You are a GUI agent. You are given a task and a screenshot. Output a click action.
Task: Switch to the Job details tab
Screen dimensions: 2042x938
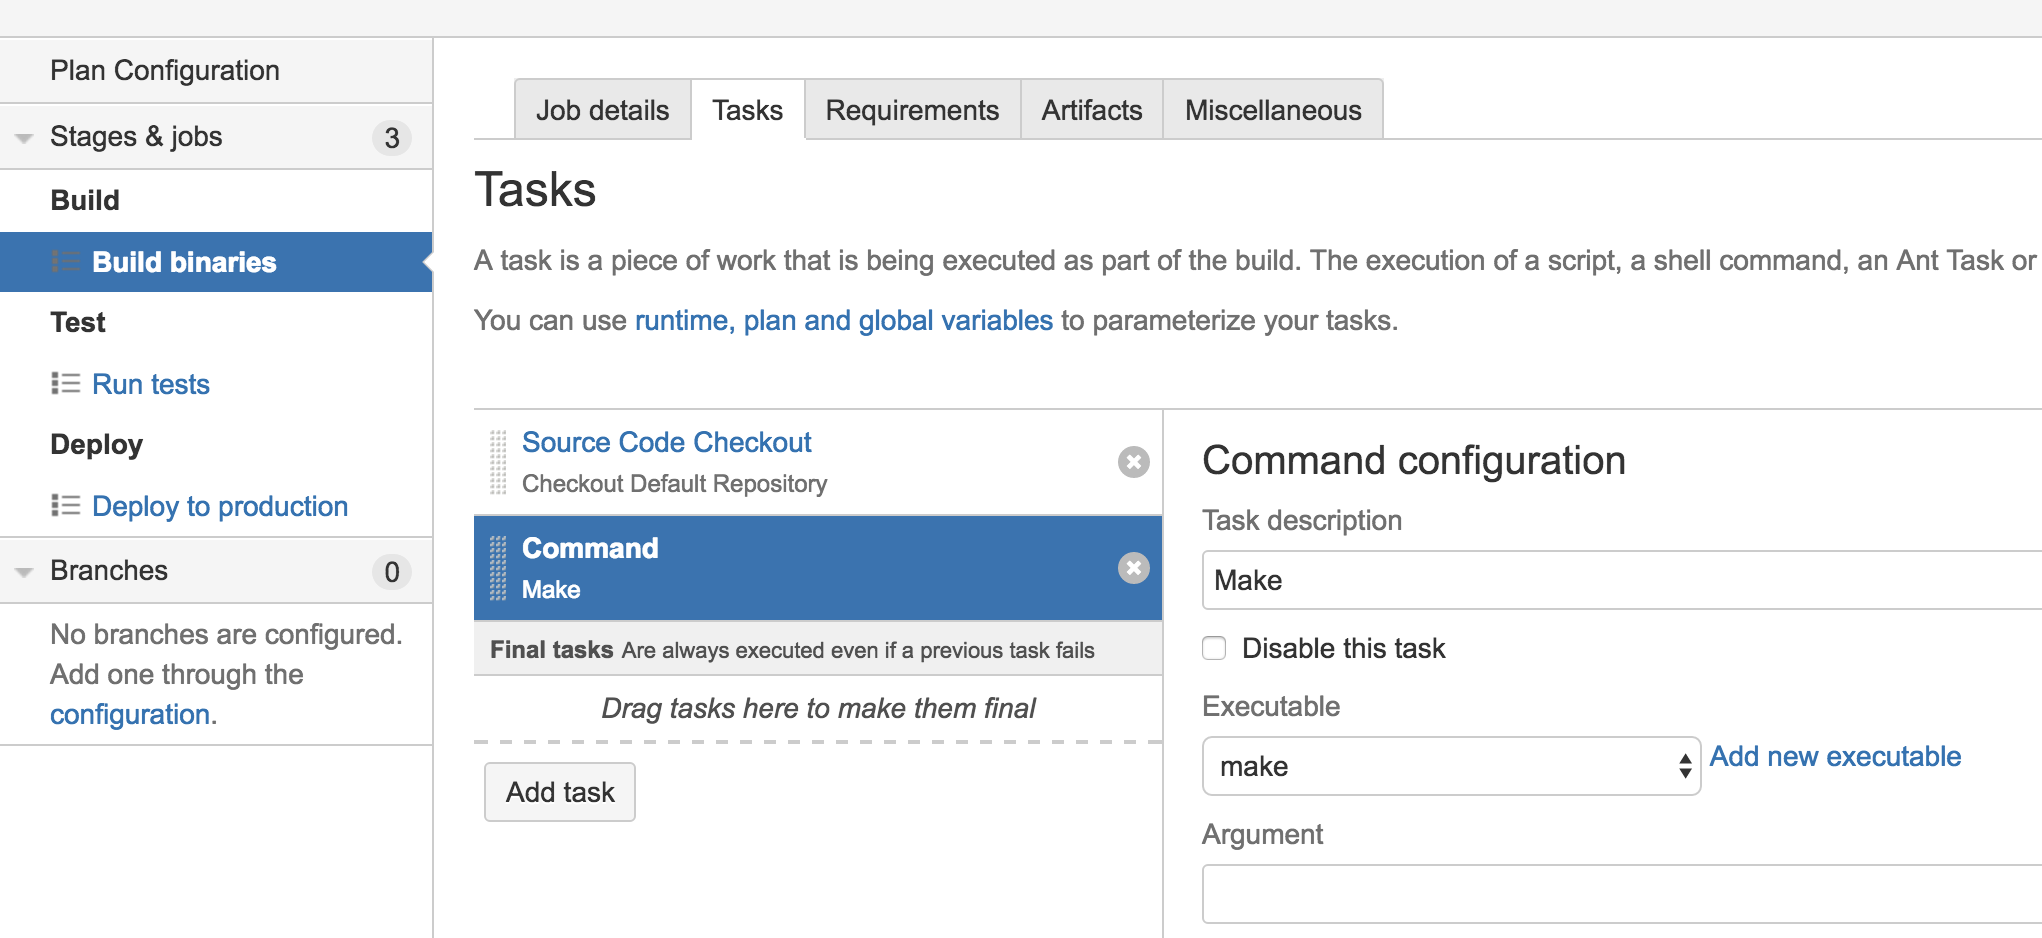coord(602,110)
